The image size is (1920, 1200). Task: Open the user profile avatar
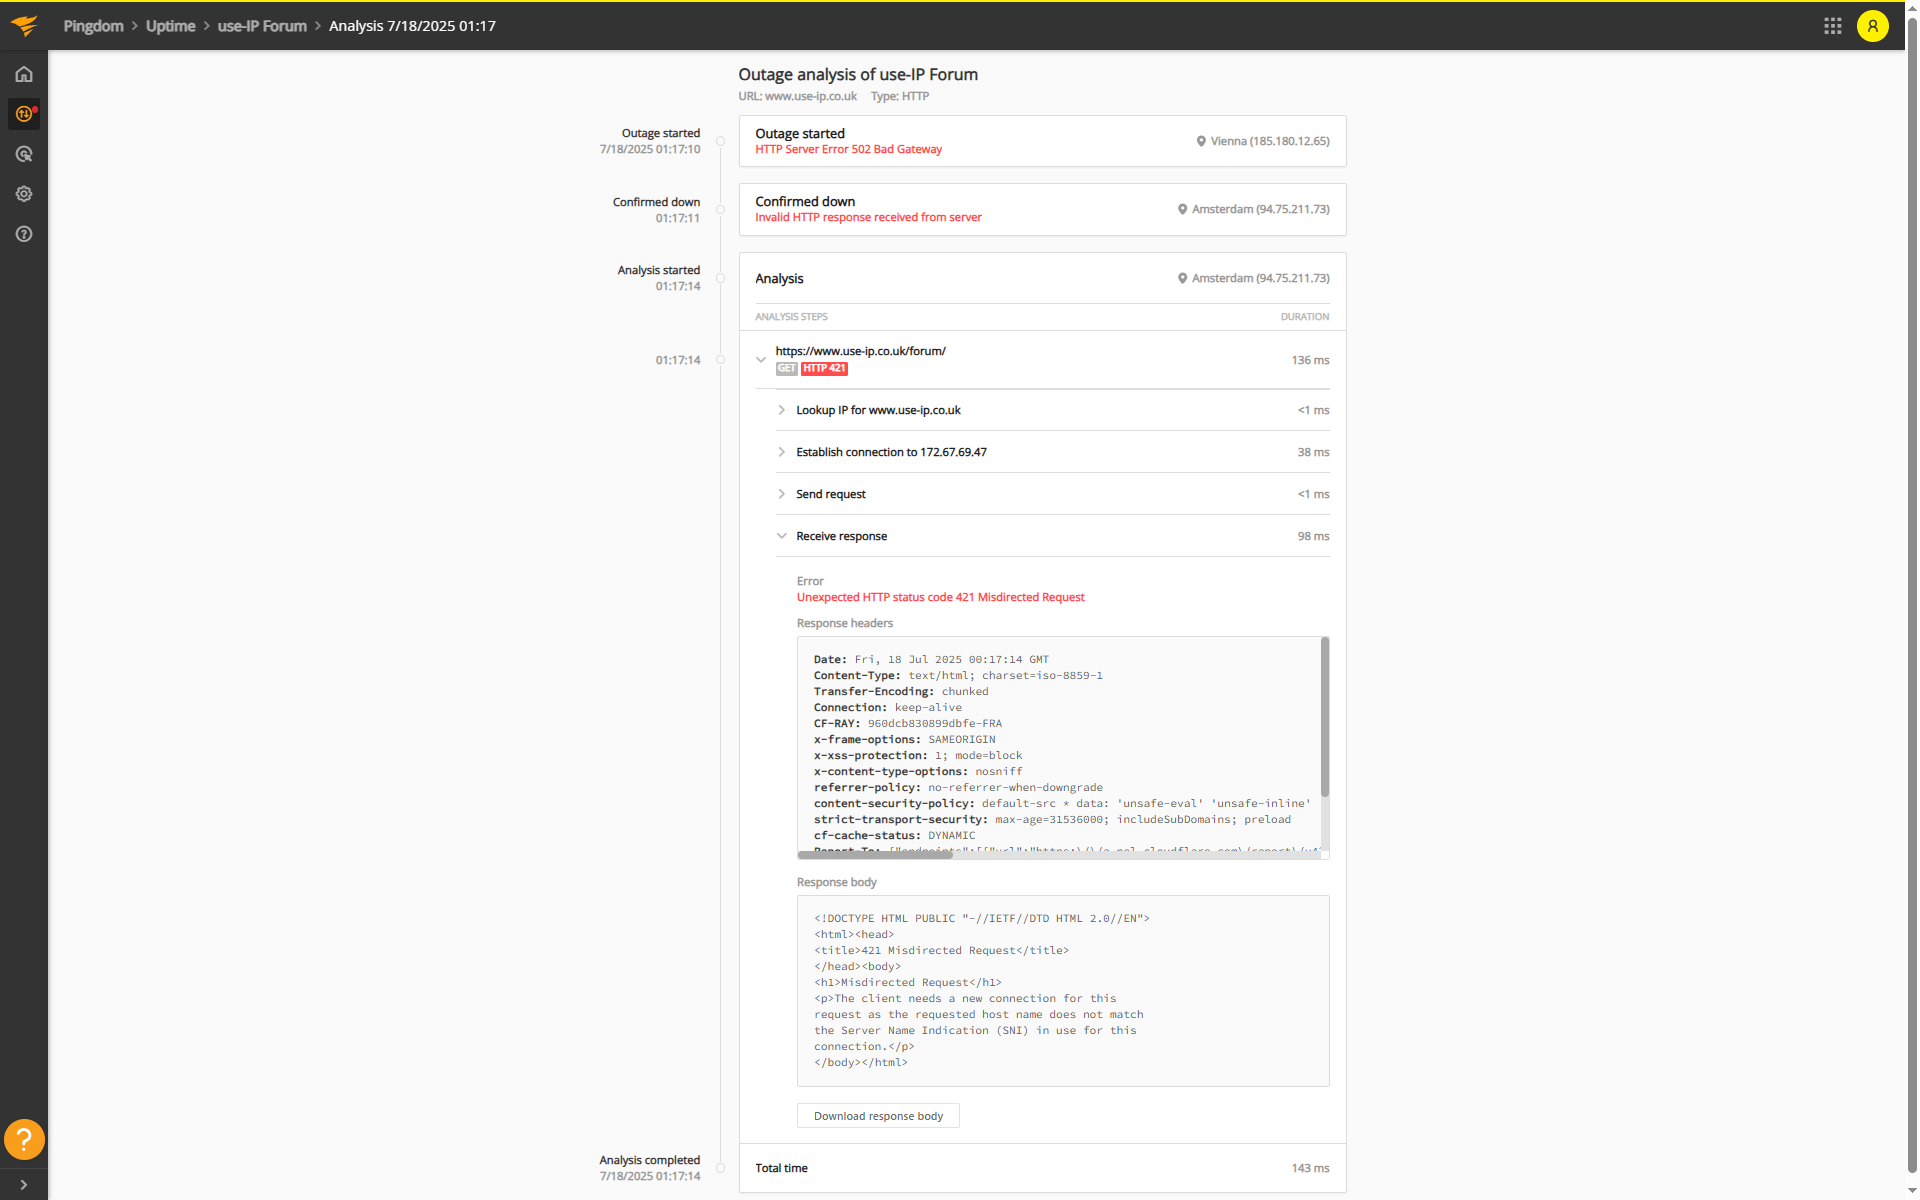1872,26
